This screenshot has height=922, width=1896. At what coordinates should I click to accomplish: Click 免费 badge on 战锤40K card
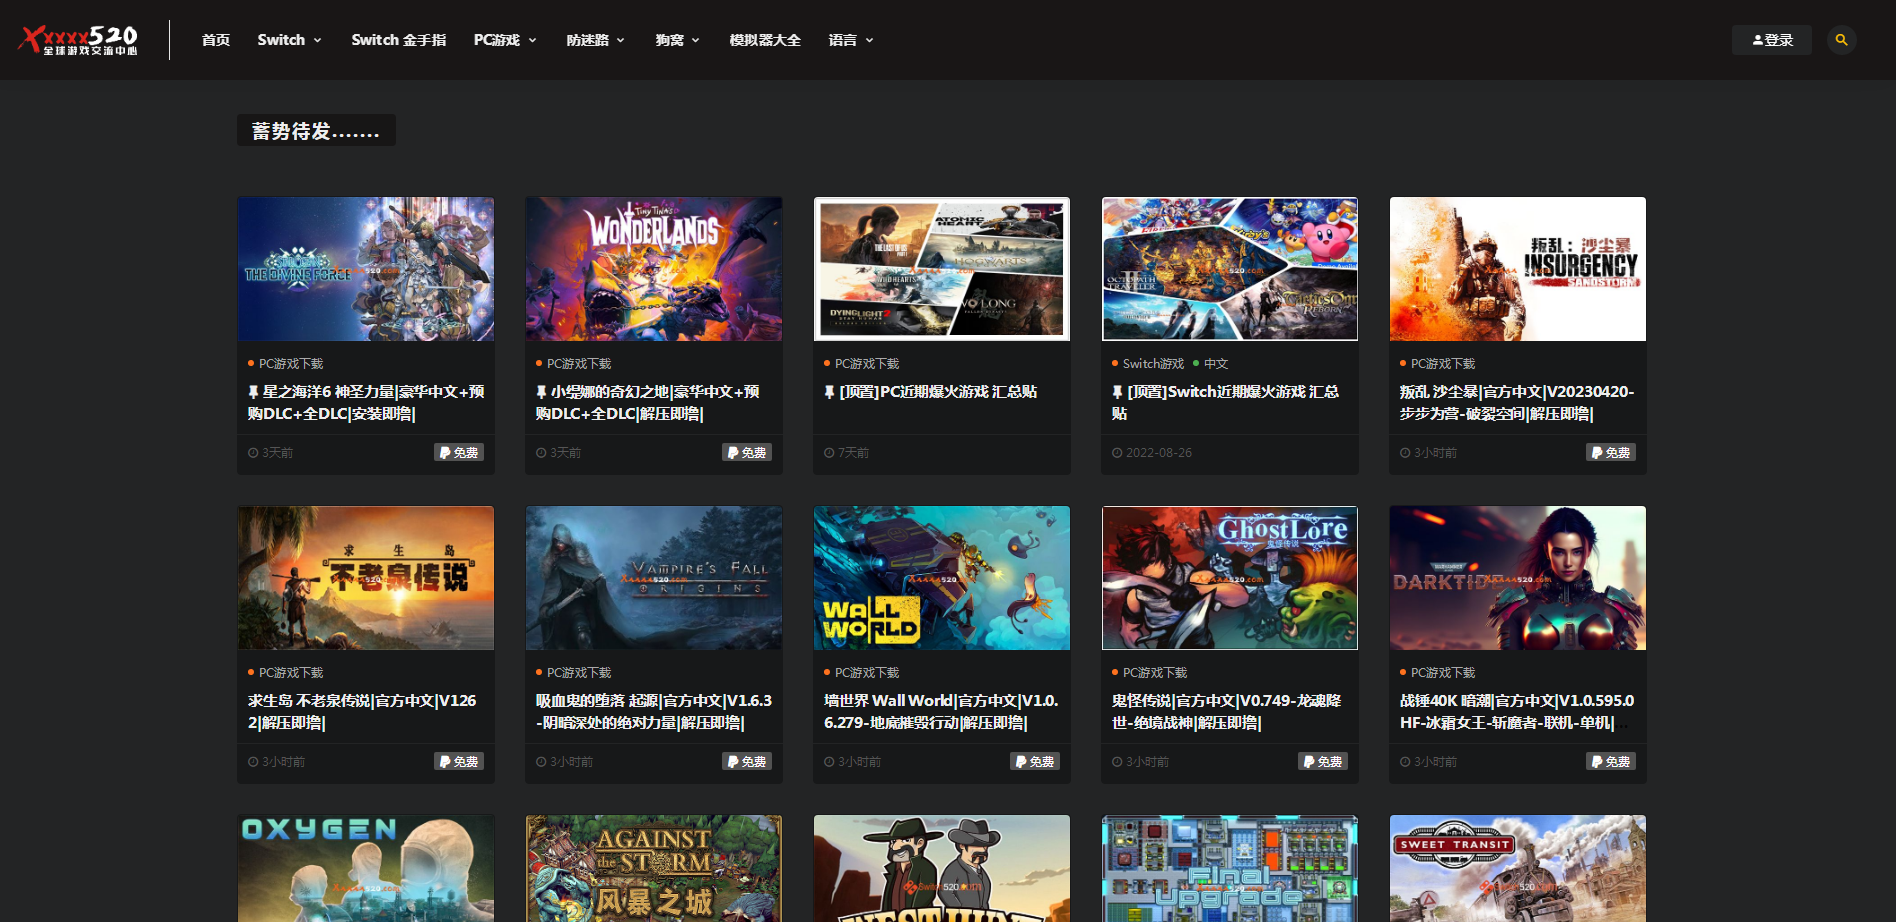(x=1611, y=762)
